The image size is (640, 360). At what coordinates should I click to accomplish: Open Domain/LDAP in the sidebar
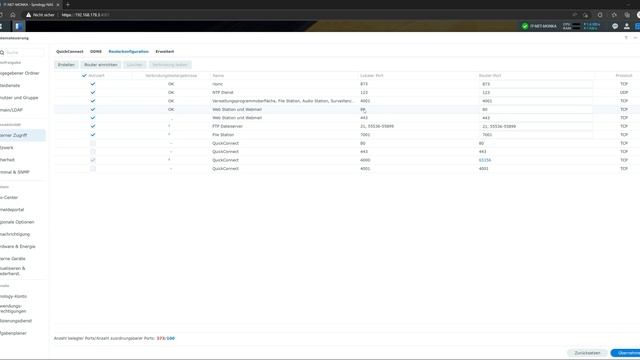[11, 110]
